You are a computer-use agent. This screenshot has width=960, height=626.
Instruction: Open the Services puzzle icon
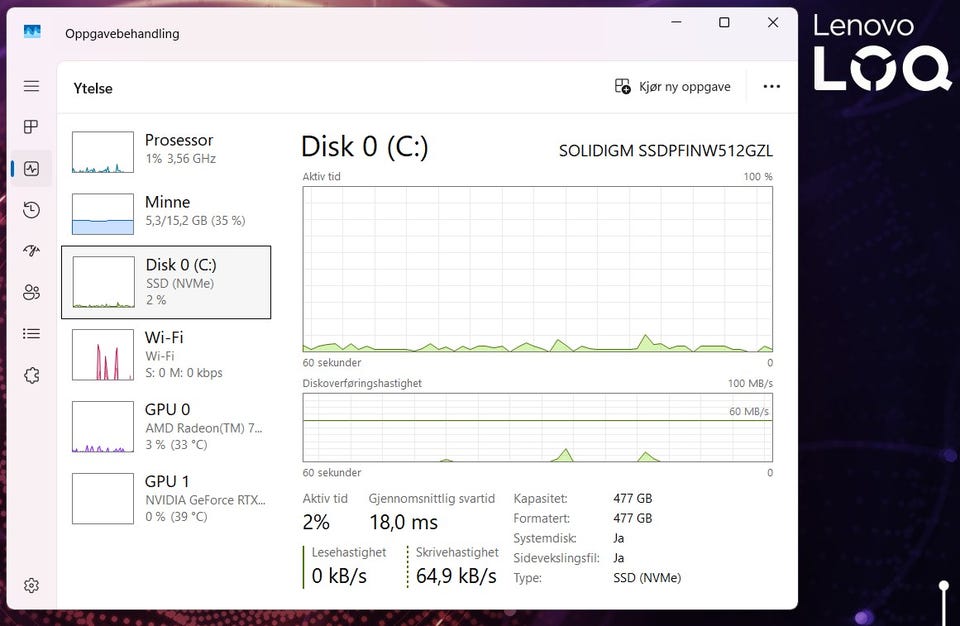(x=31, y=375)
